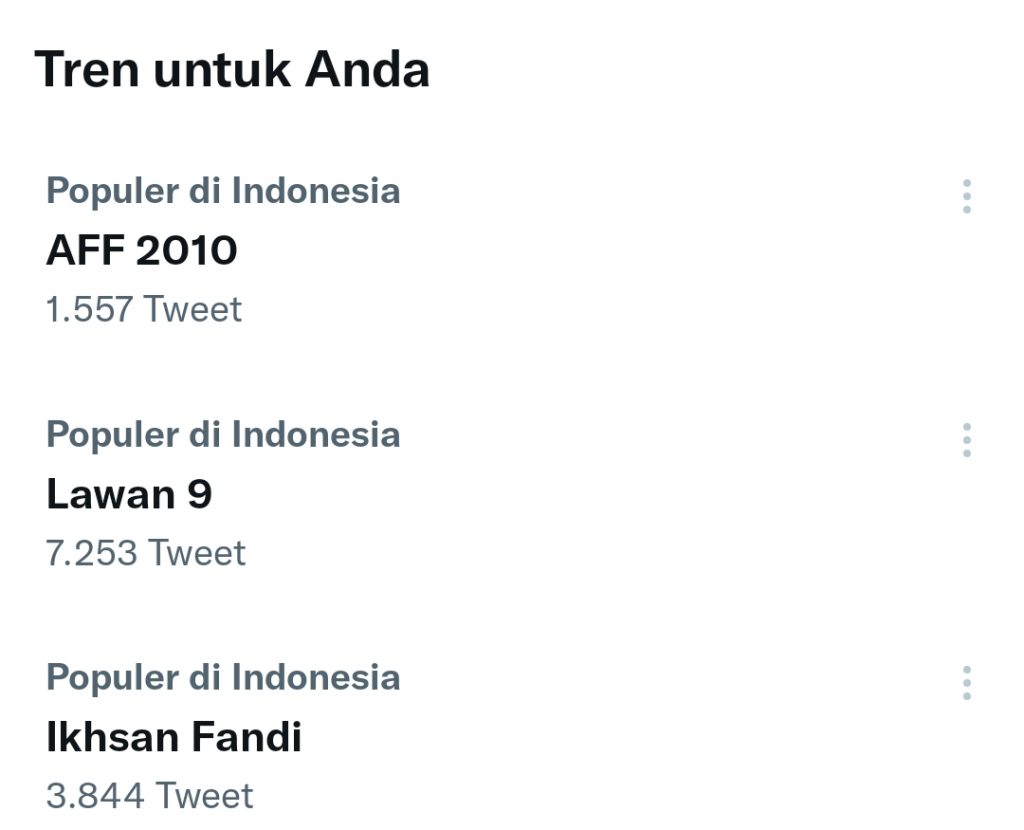The width and height of the screenshot is (1024, 830).
Task: Click the word Tweet after 1.557
Action: pos(193,310)
